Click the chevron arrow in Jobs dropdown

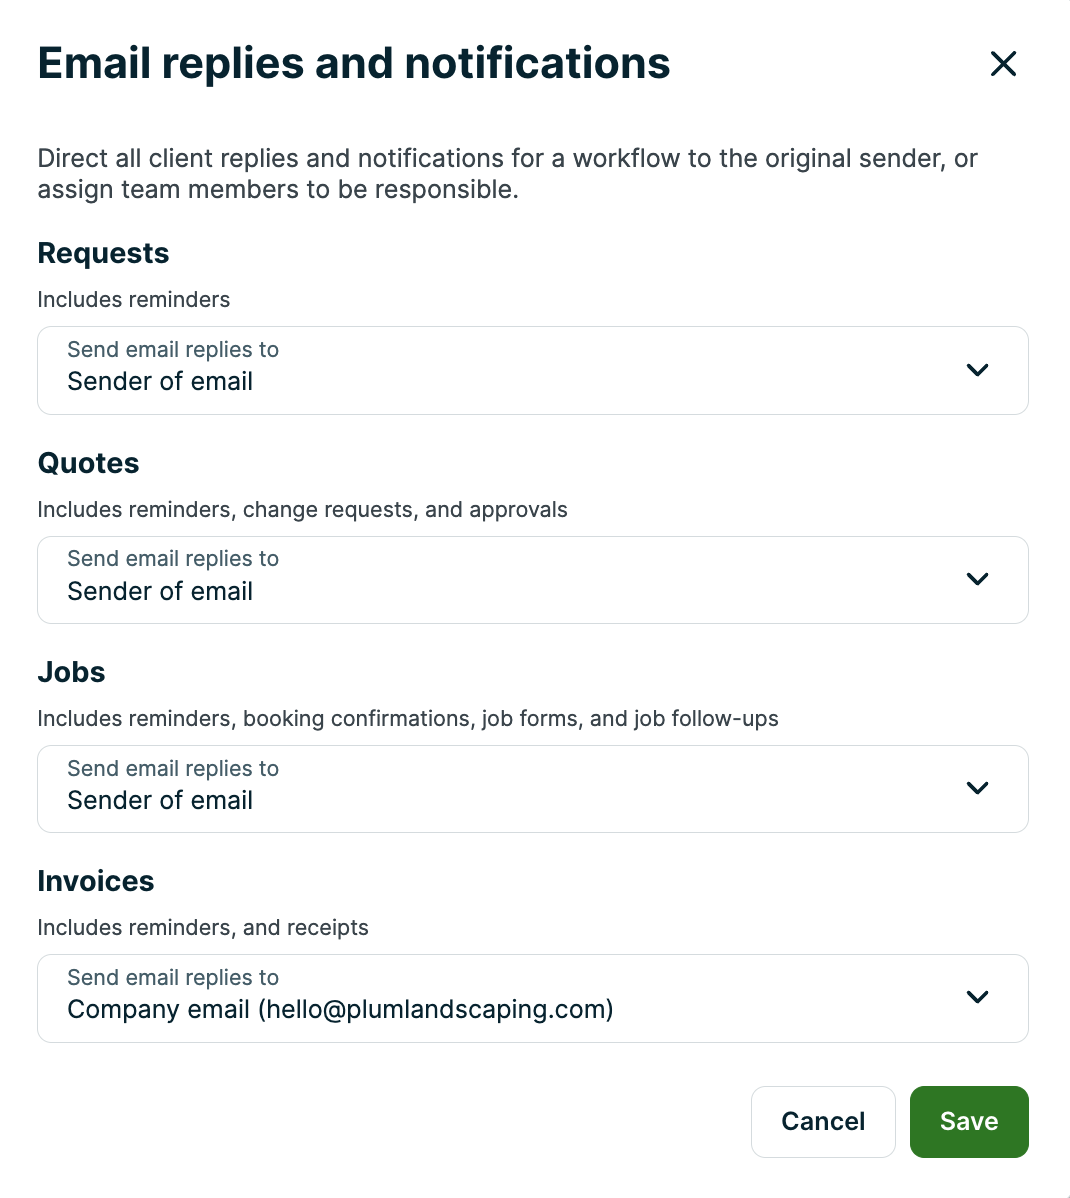pos(977,788)
